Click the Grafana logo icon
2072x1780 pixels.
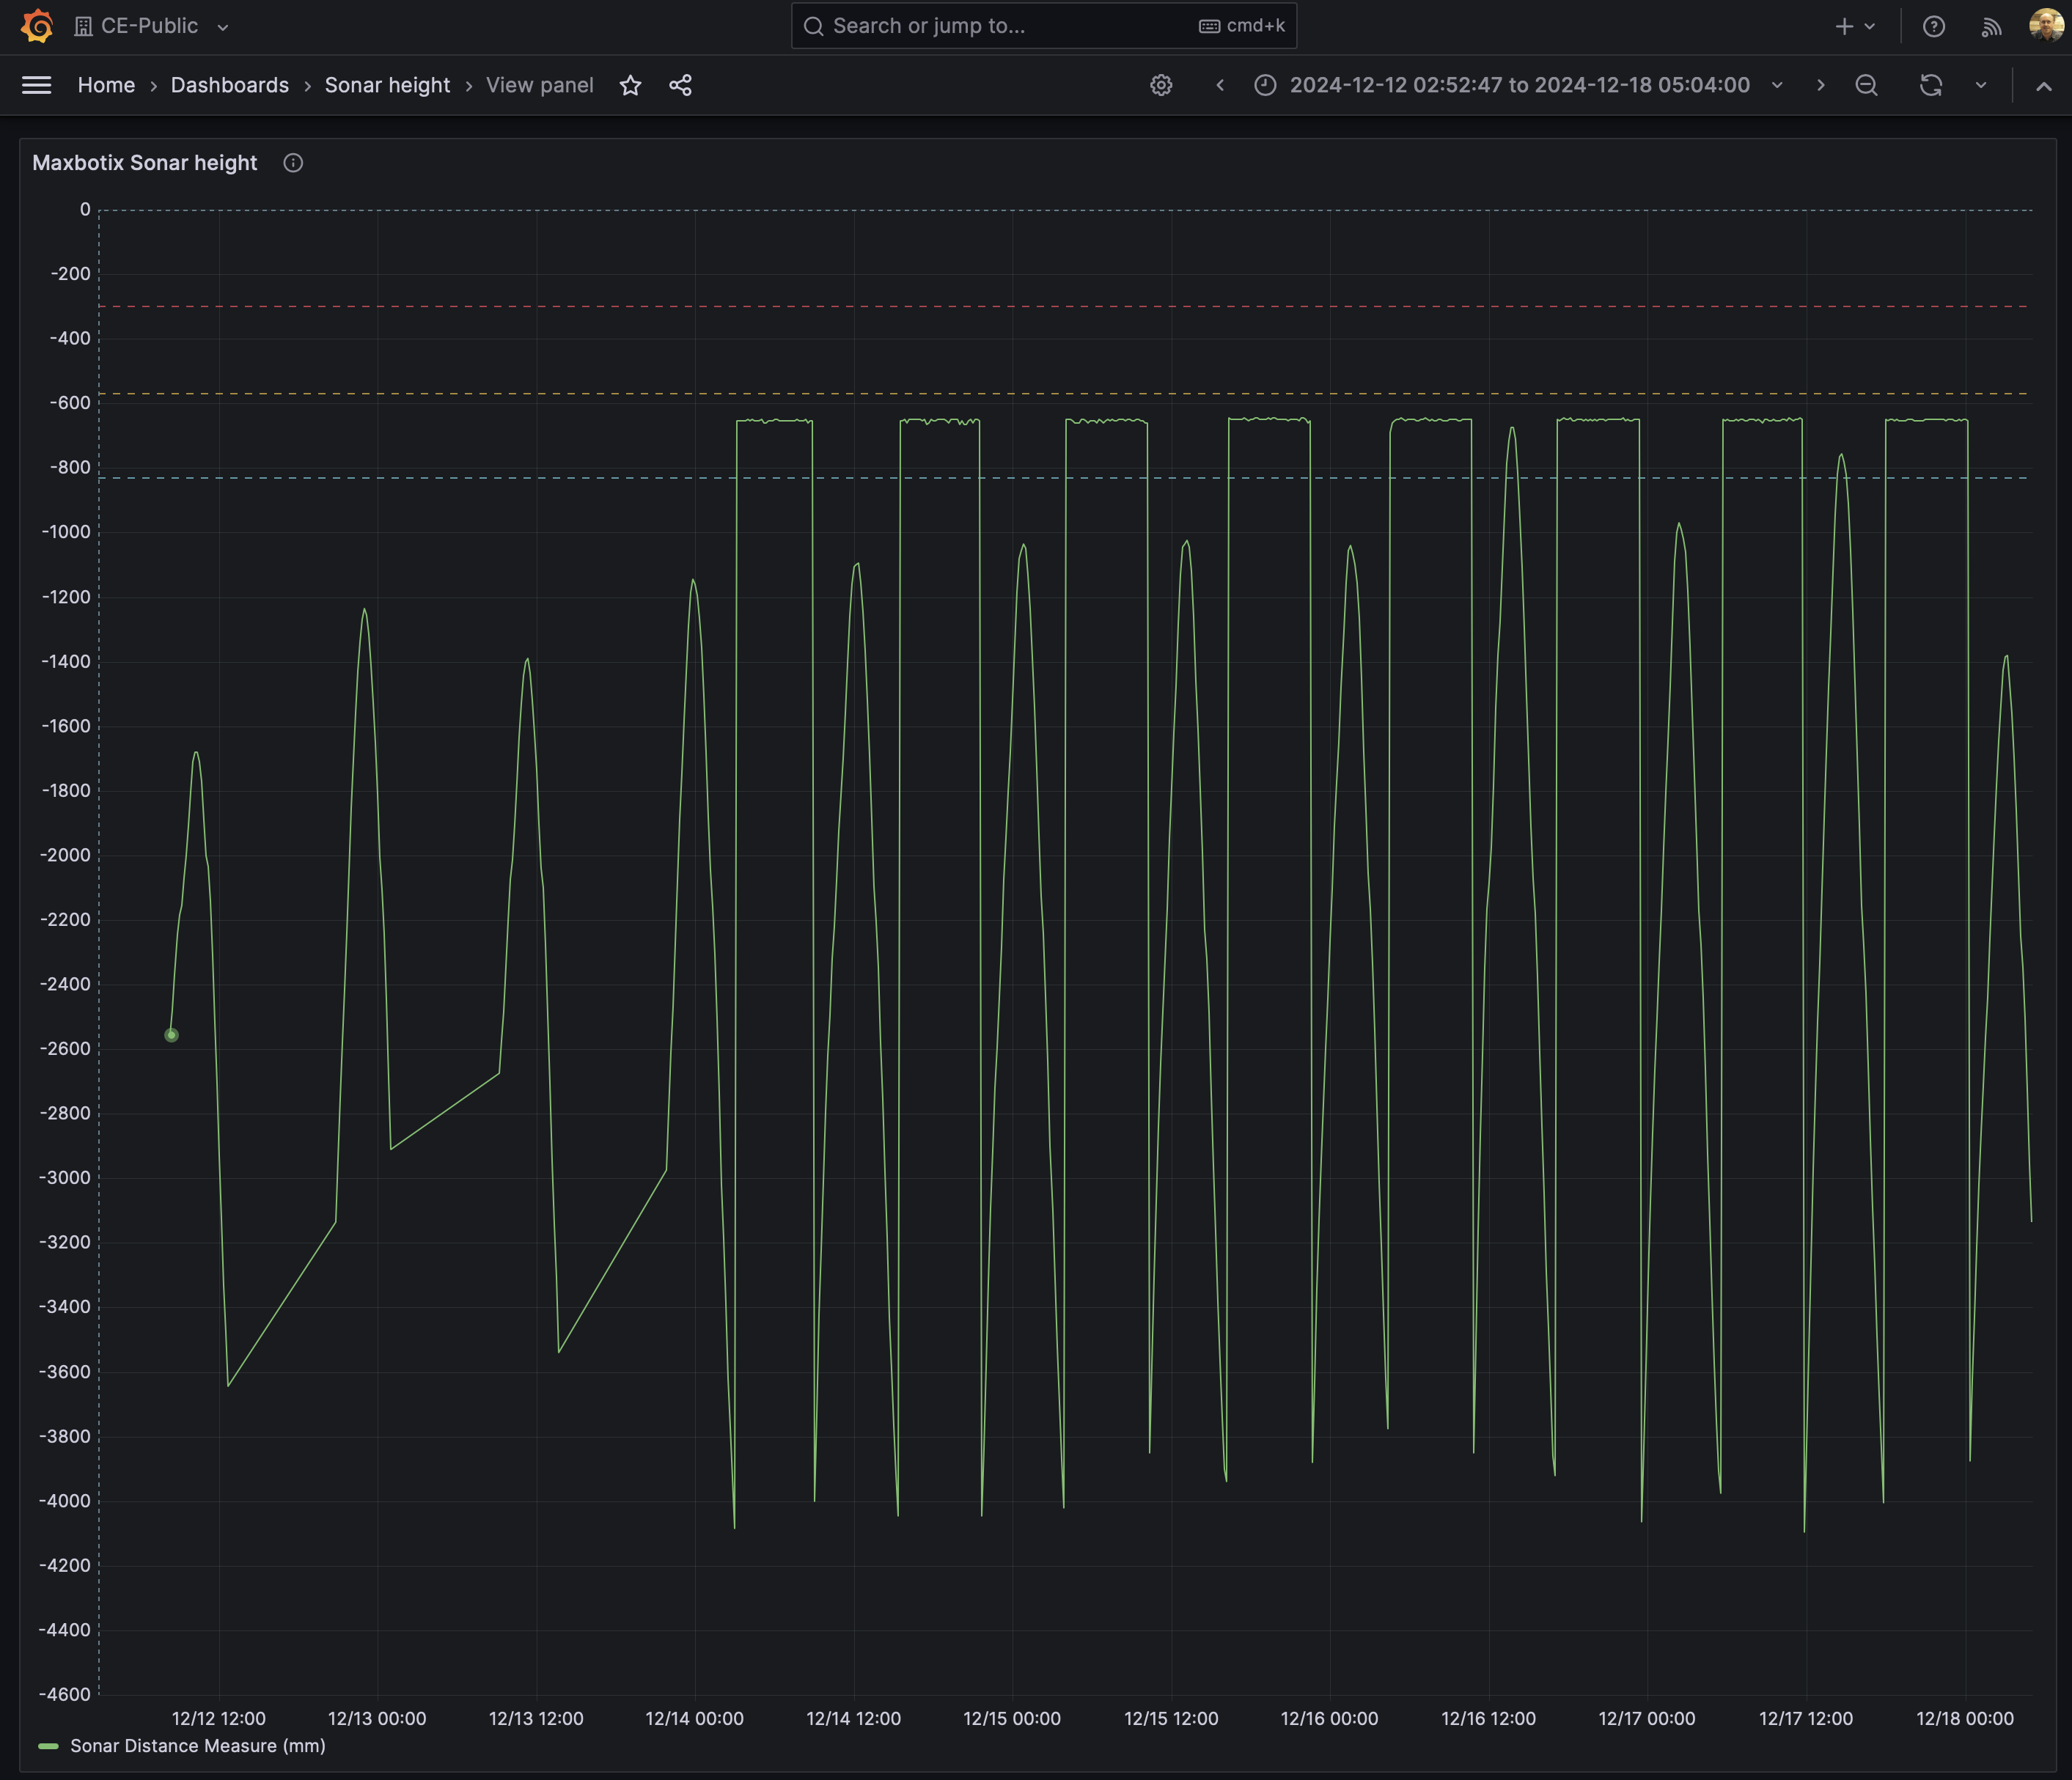pos(37,26)
